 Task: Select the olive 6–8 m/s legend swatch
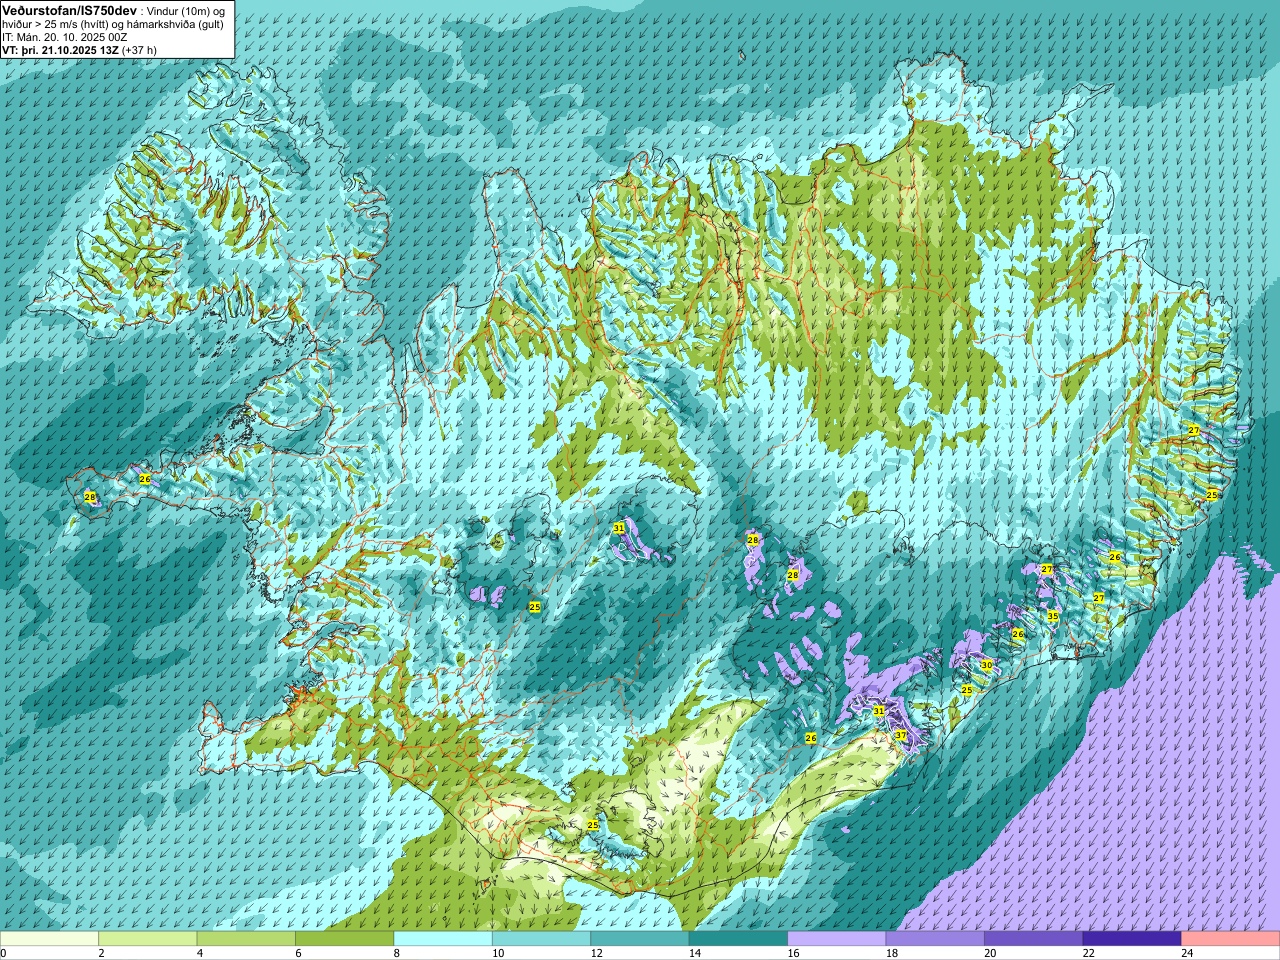pos(345,939)
